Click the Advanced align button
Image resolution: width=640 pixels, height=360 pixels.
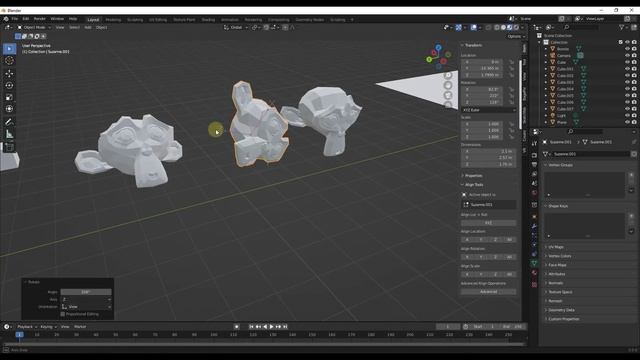click(489, 292)
